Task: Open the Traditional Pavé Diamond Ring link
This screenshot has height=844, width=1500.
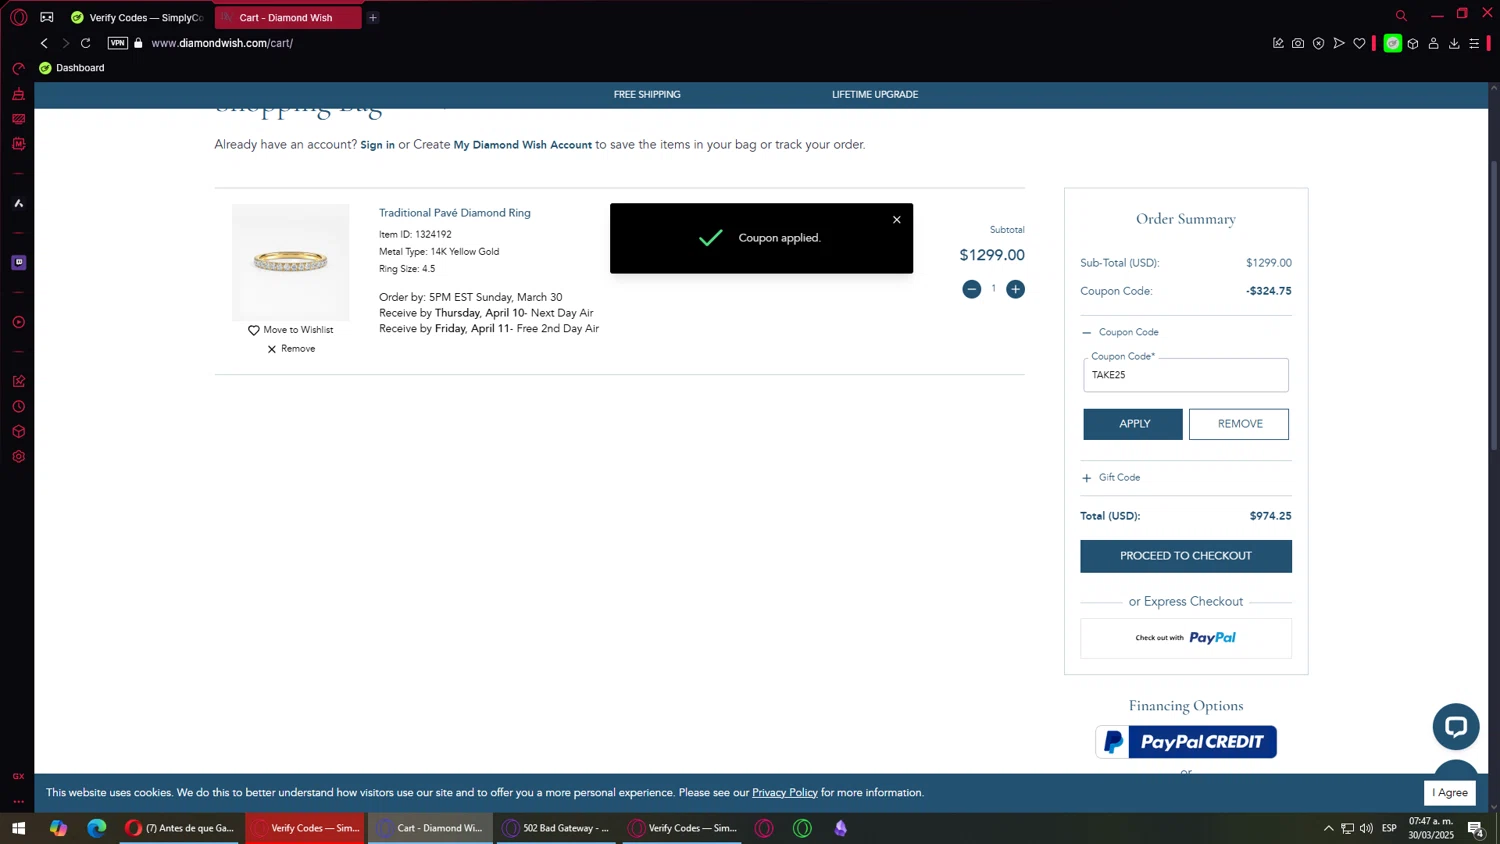Action: click(x=455, y=213)
